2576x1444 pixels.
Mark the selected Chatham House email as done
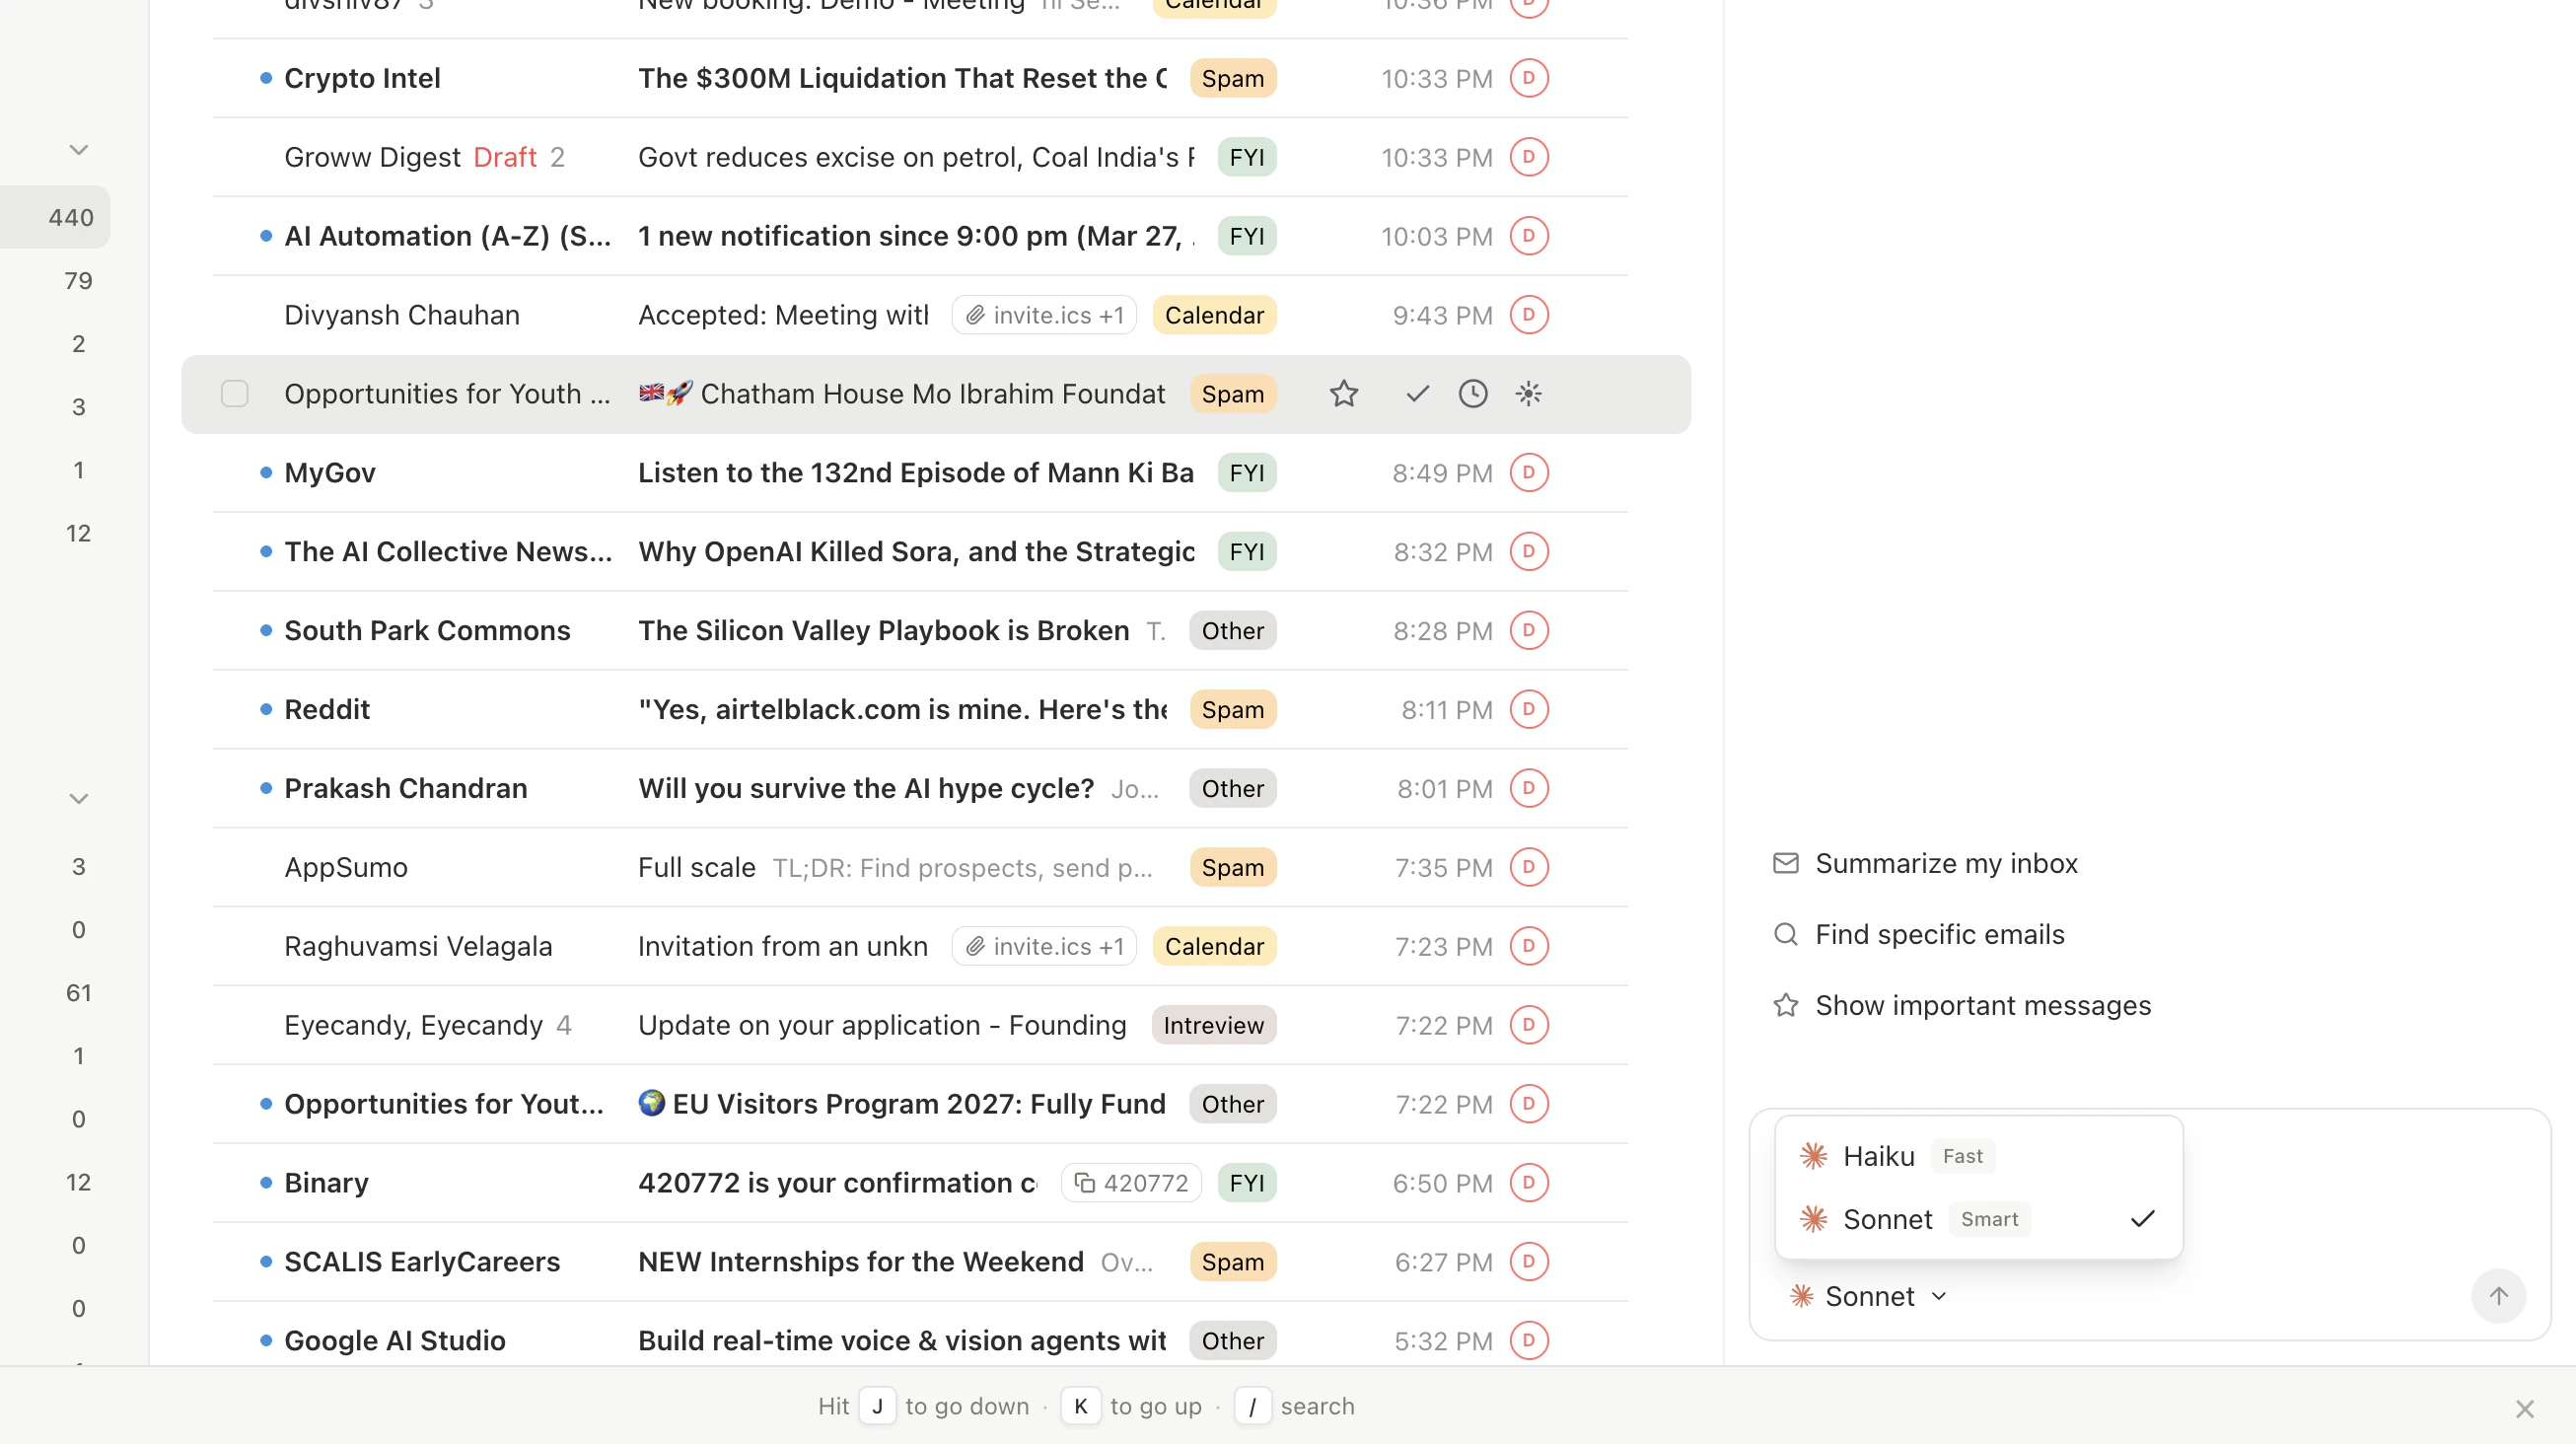click(x=1417, y=393)
